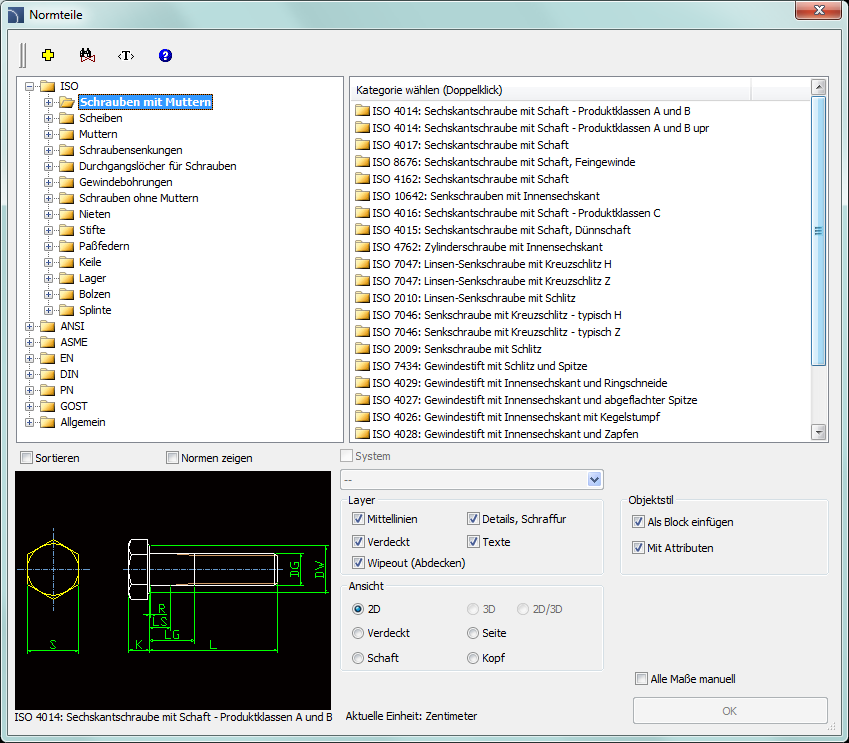Open the system dropdown showing '--'
The width and height of the screenshot is (849, 743).
tap(595, 480)
